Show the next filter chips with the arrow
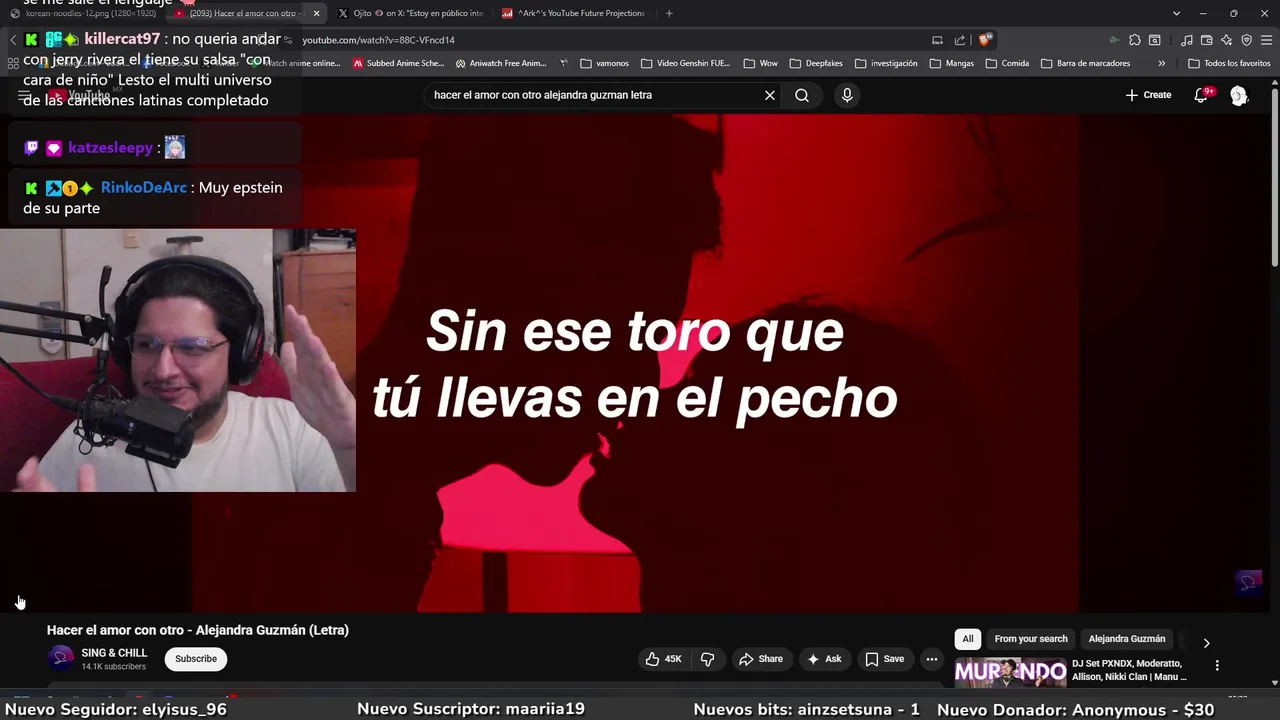Viewport: 1280px width, 720px height. pos(1206,643)
